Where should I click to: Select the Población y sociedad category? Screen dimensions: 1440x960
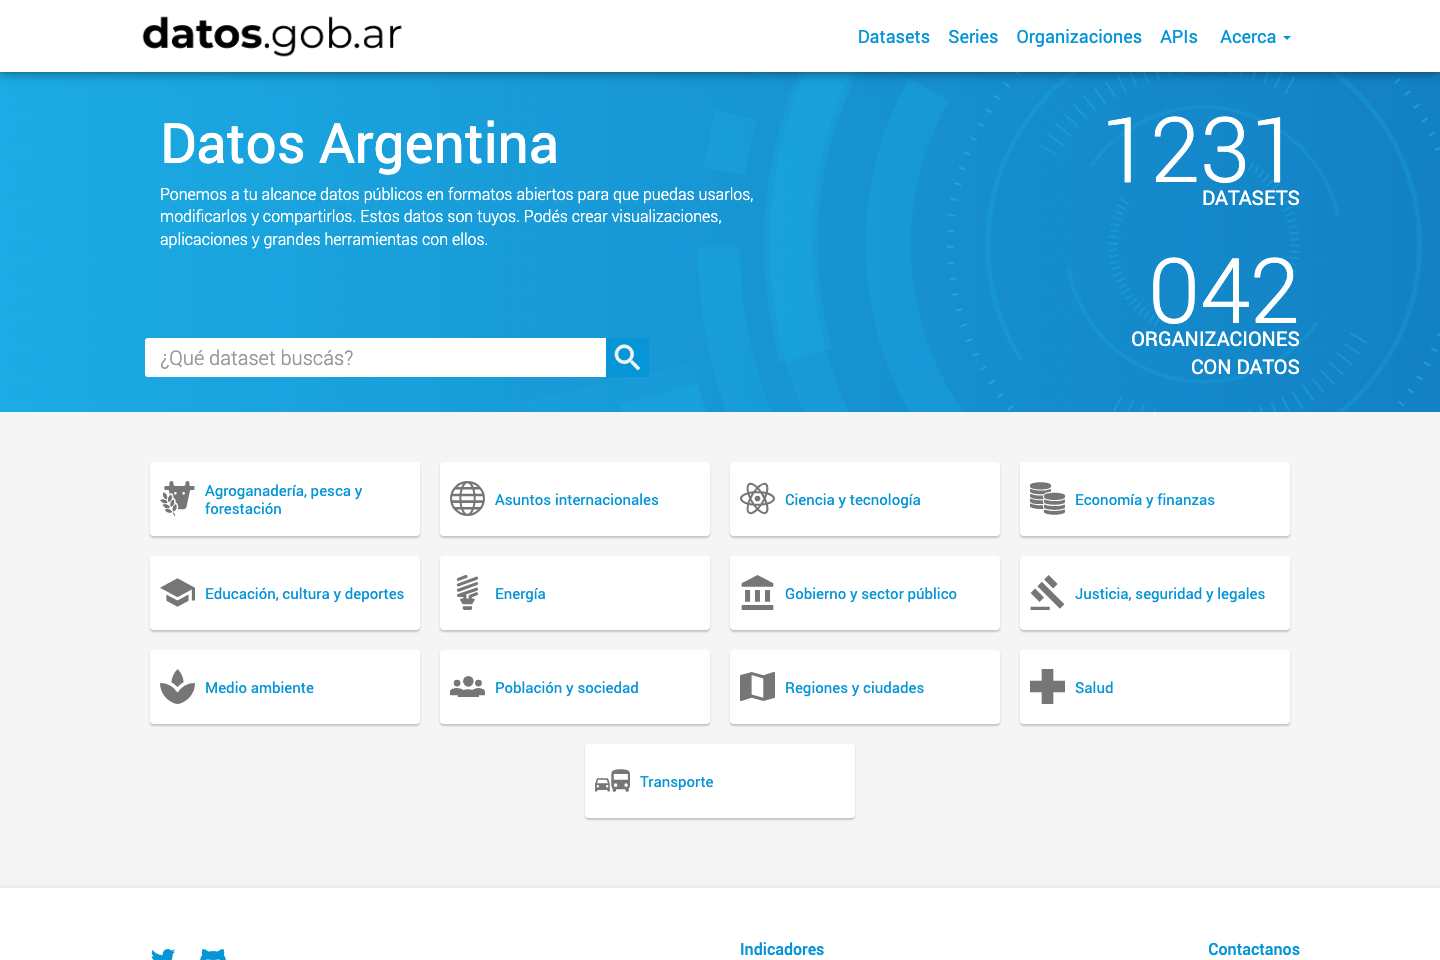(566, 687)
